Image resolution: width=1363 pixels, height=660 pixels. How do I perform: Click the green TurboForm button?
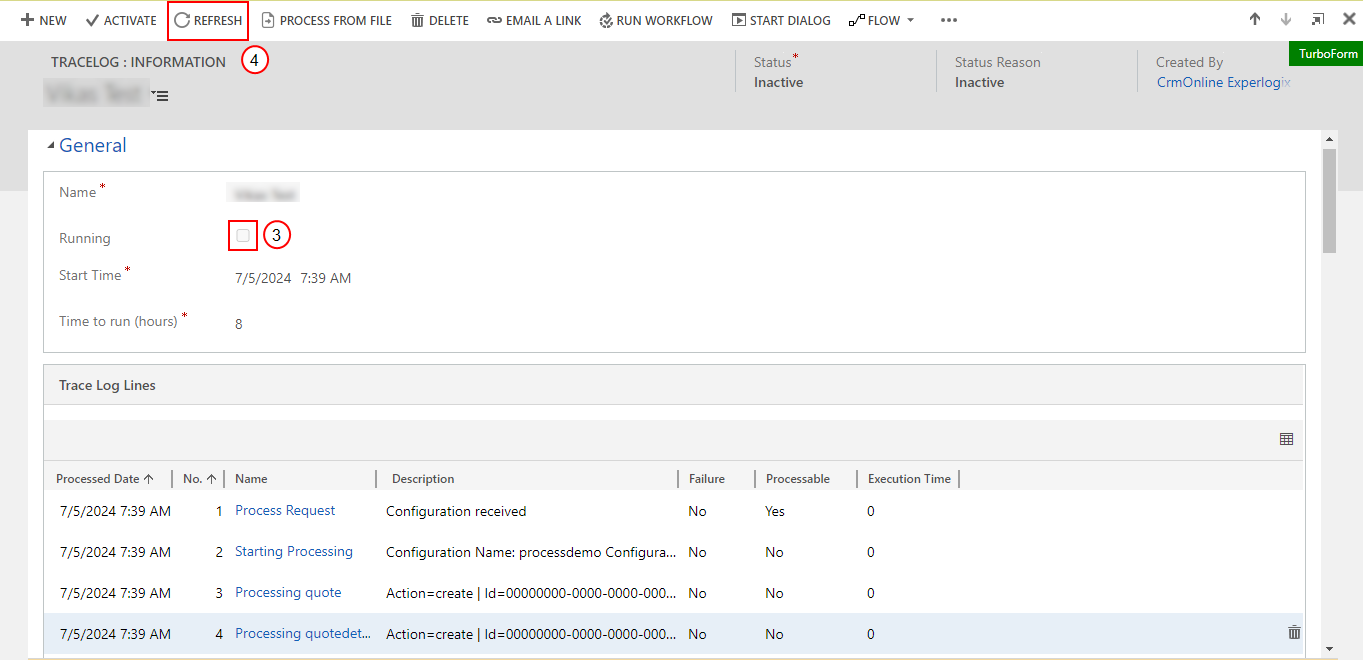pos(1327,54)
